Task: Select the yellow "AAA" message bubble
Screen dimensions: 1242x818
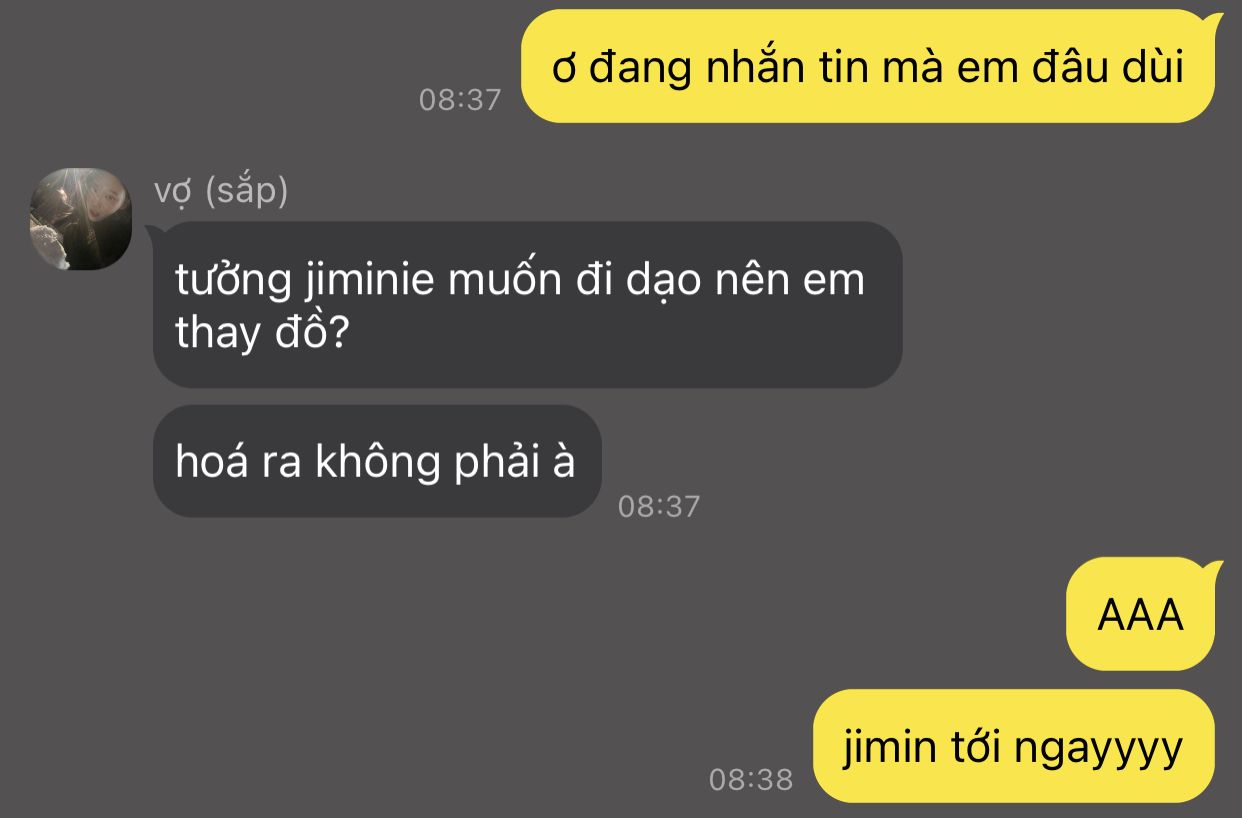Action: (x=1141, y=614)
